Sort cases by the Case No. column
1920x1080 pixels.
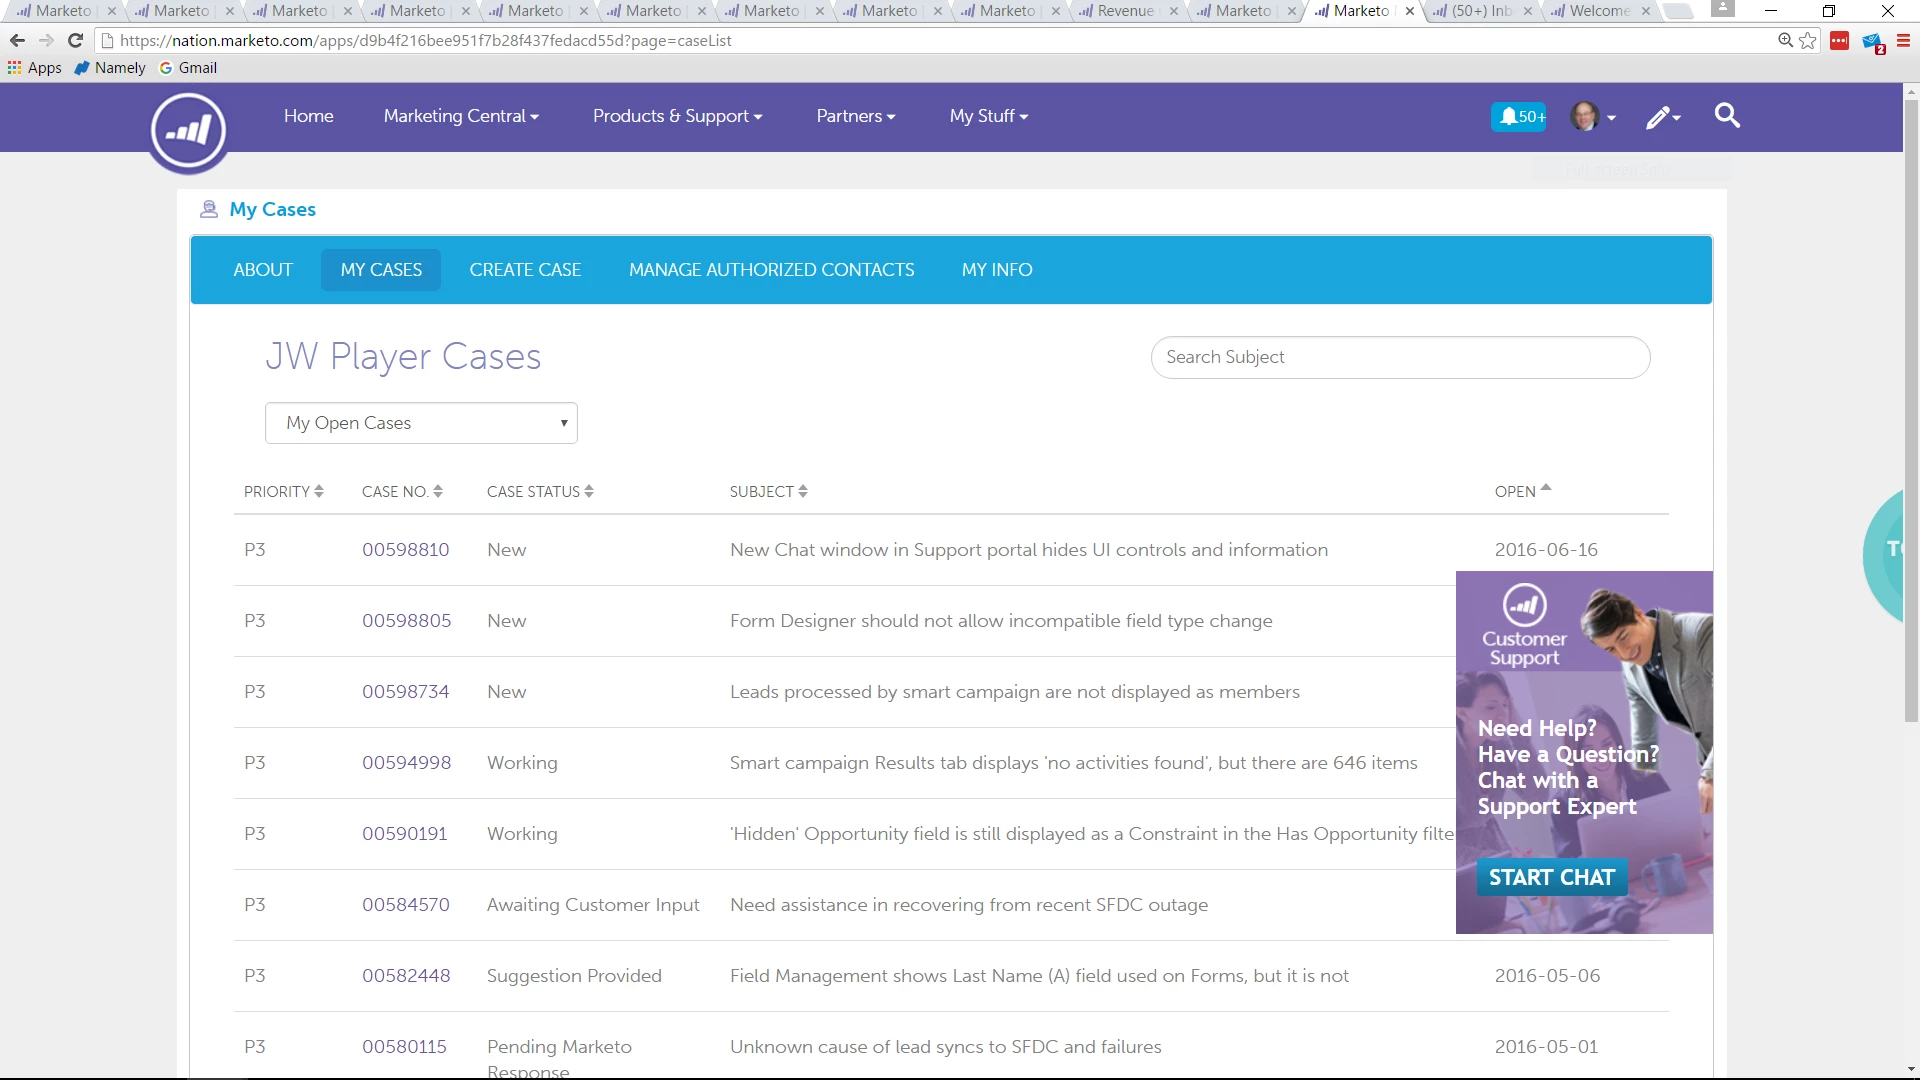pos(402,492)
